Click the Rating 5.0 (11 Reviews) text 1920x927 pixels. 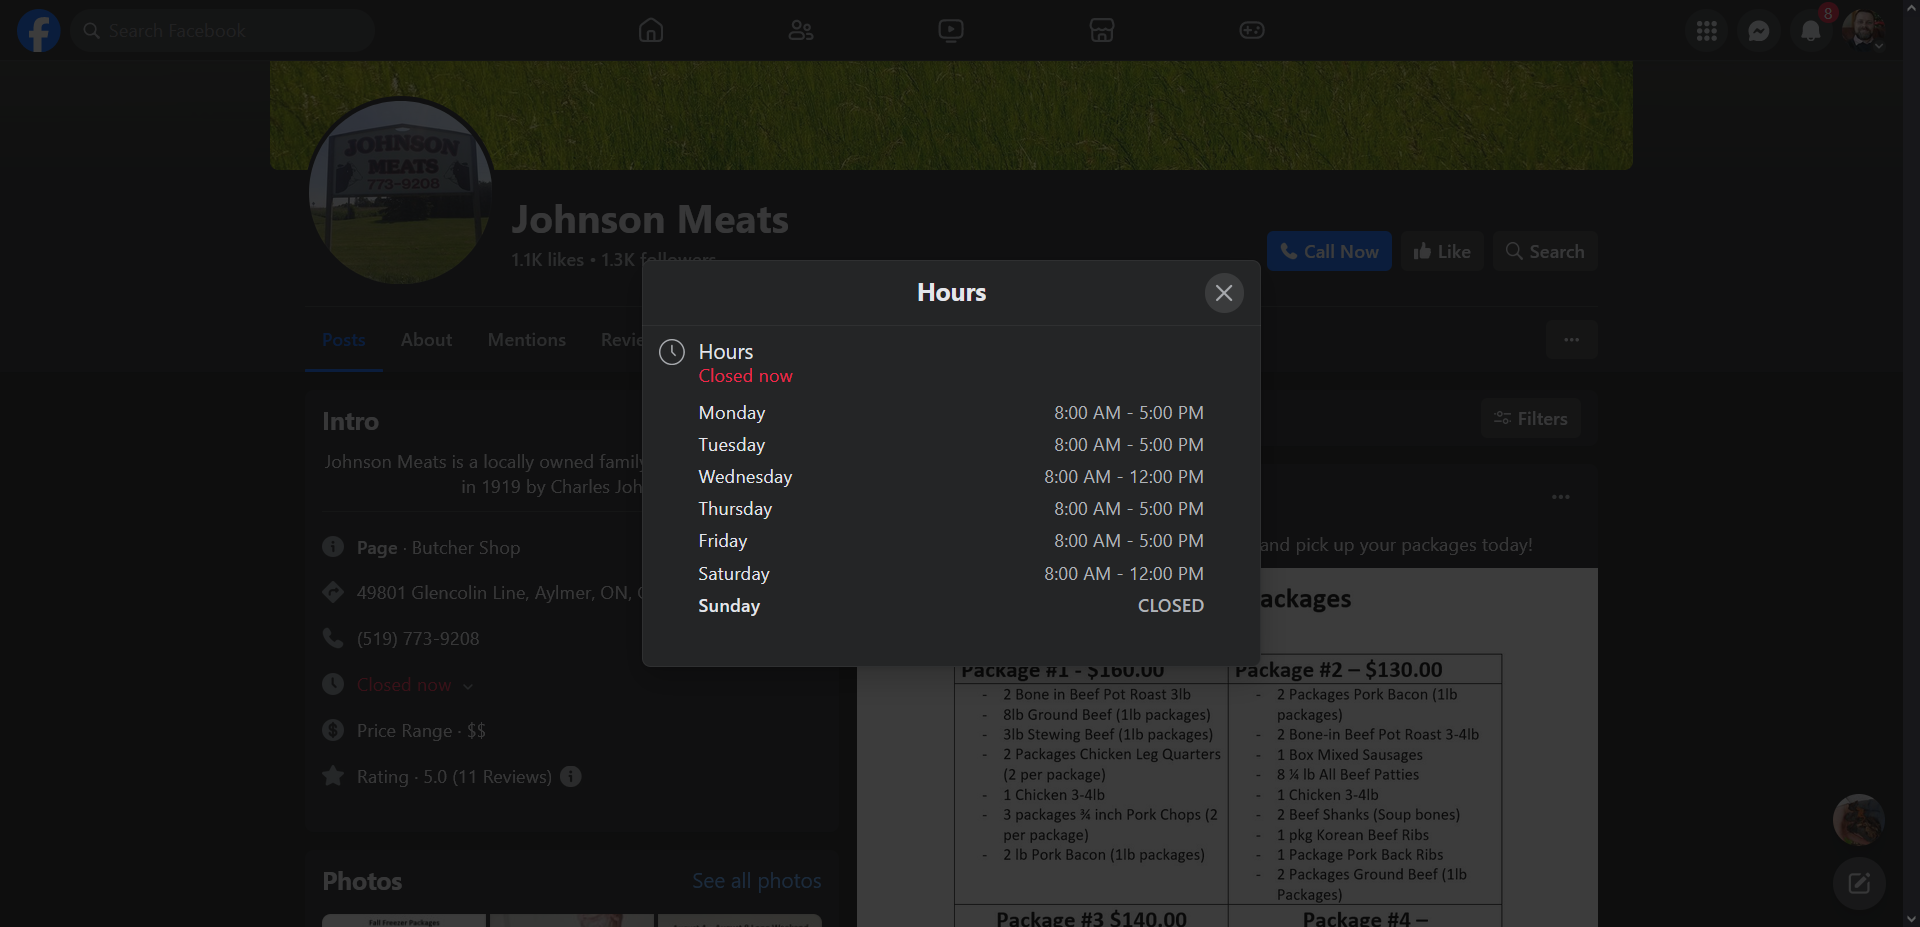(x=454, y=777)
